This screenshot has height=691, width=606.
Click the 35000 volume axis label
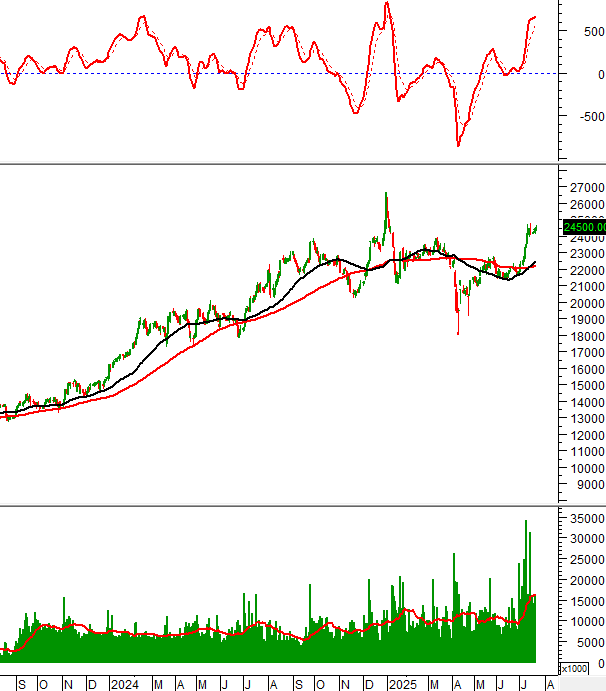(x=587, y=519)
